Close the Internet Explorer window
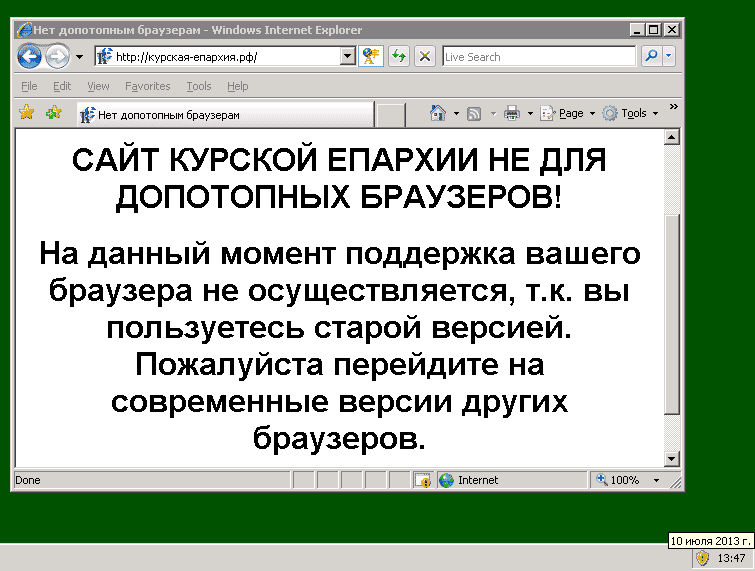Viewport: 755px width, 571px height. (x=672, y=30)
